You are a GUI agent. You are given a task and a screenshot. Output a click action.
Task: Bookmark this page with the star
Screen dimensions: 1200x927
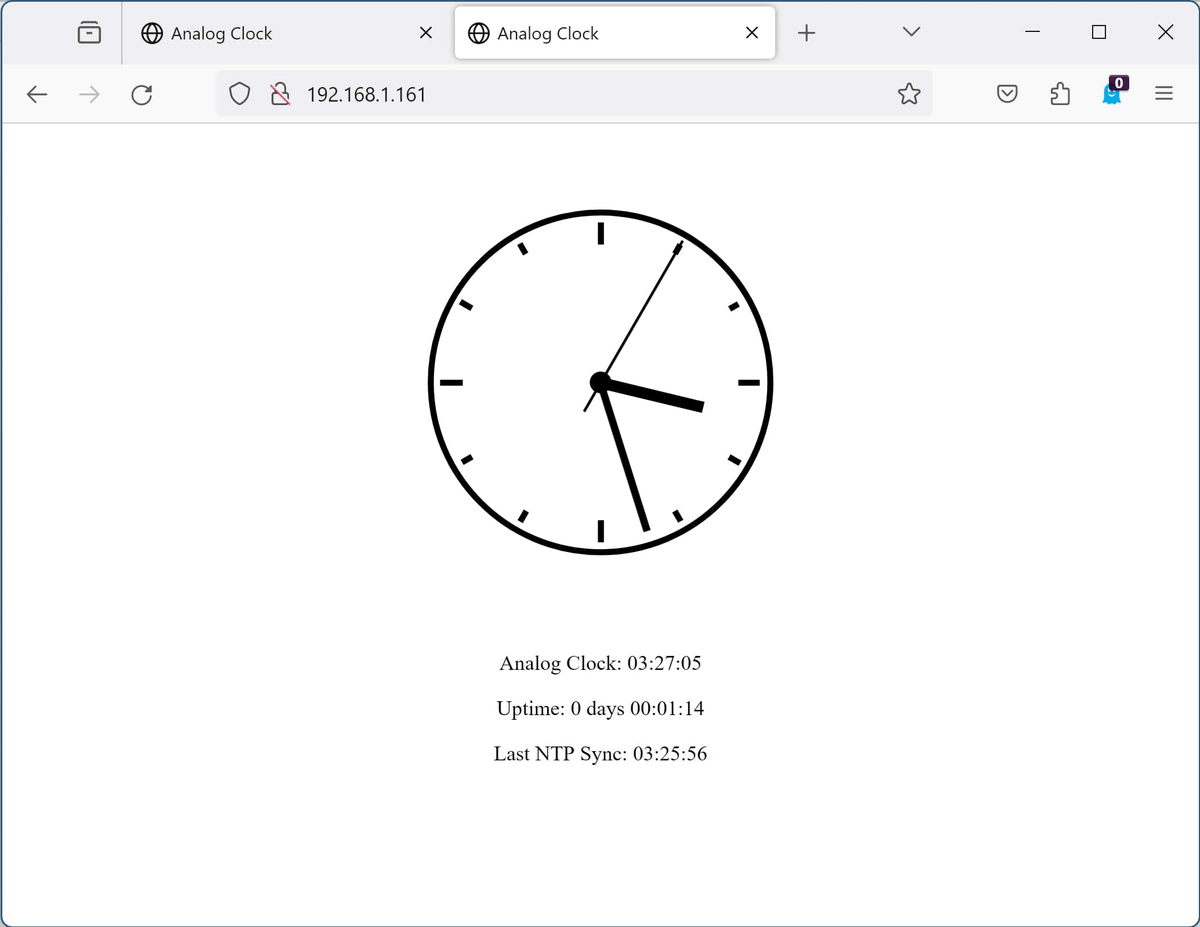click(x=908, y=95)
